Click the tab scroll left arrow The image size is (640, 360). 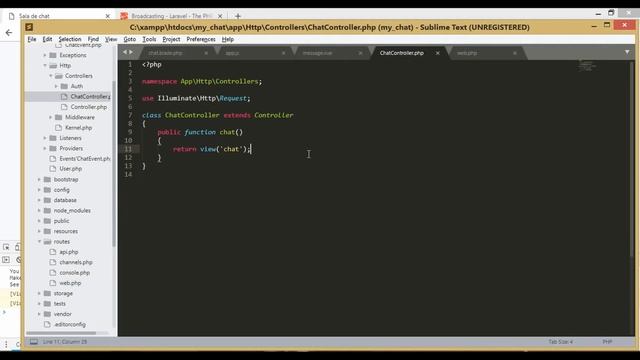coord(125,52)
